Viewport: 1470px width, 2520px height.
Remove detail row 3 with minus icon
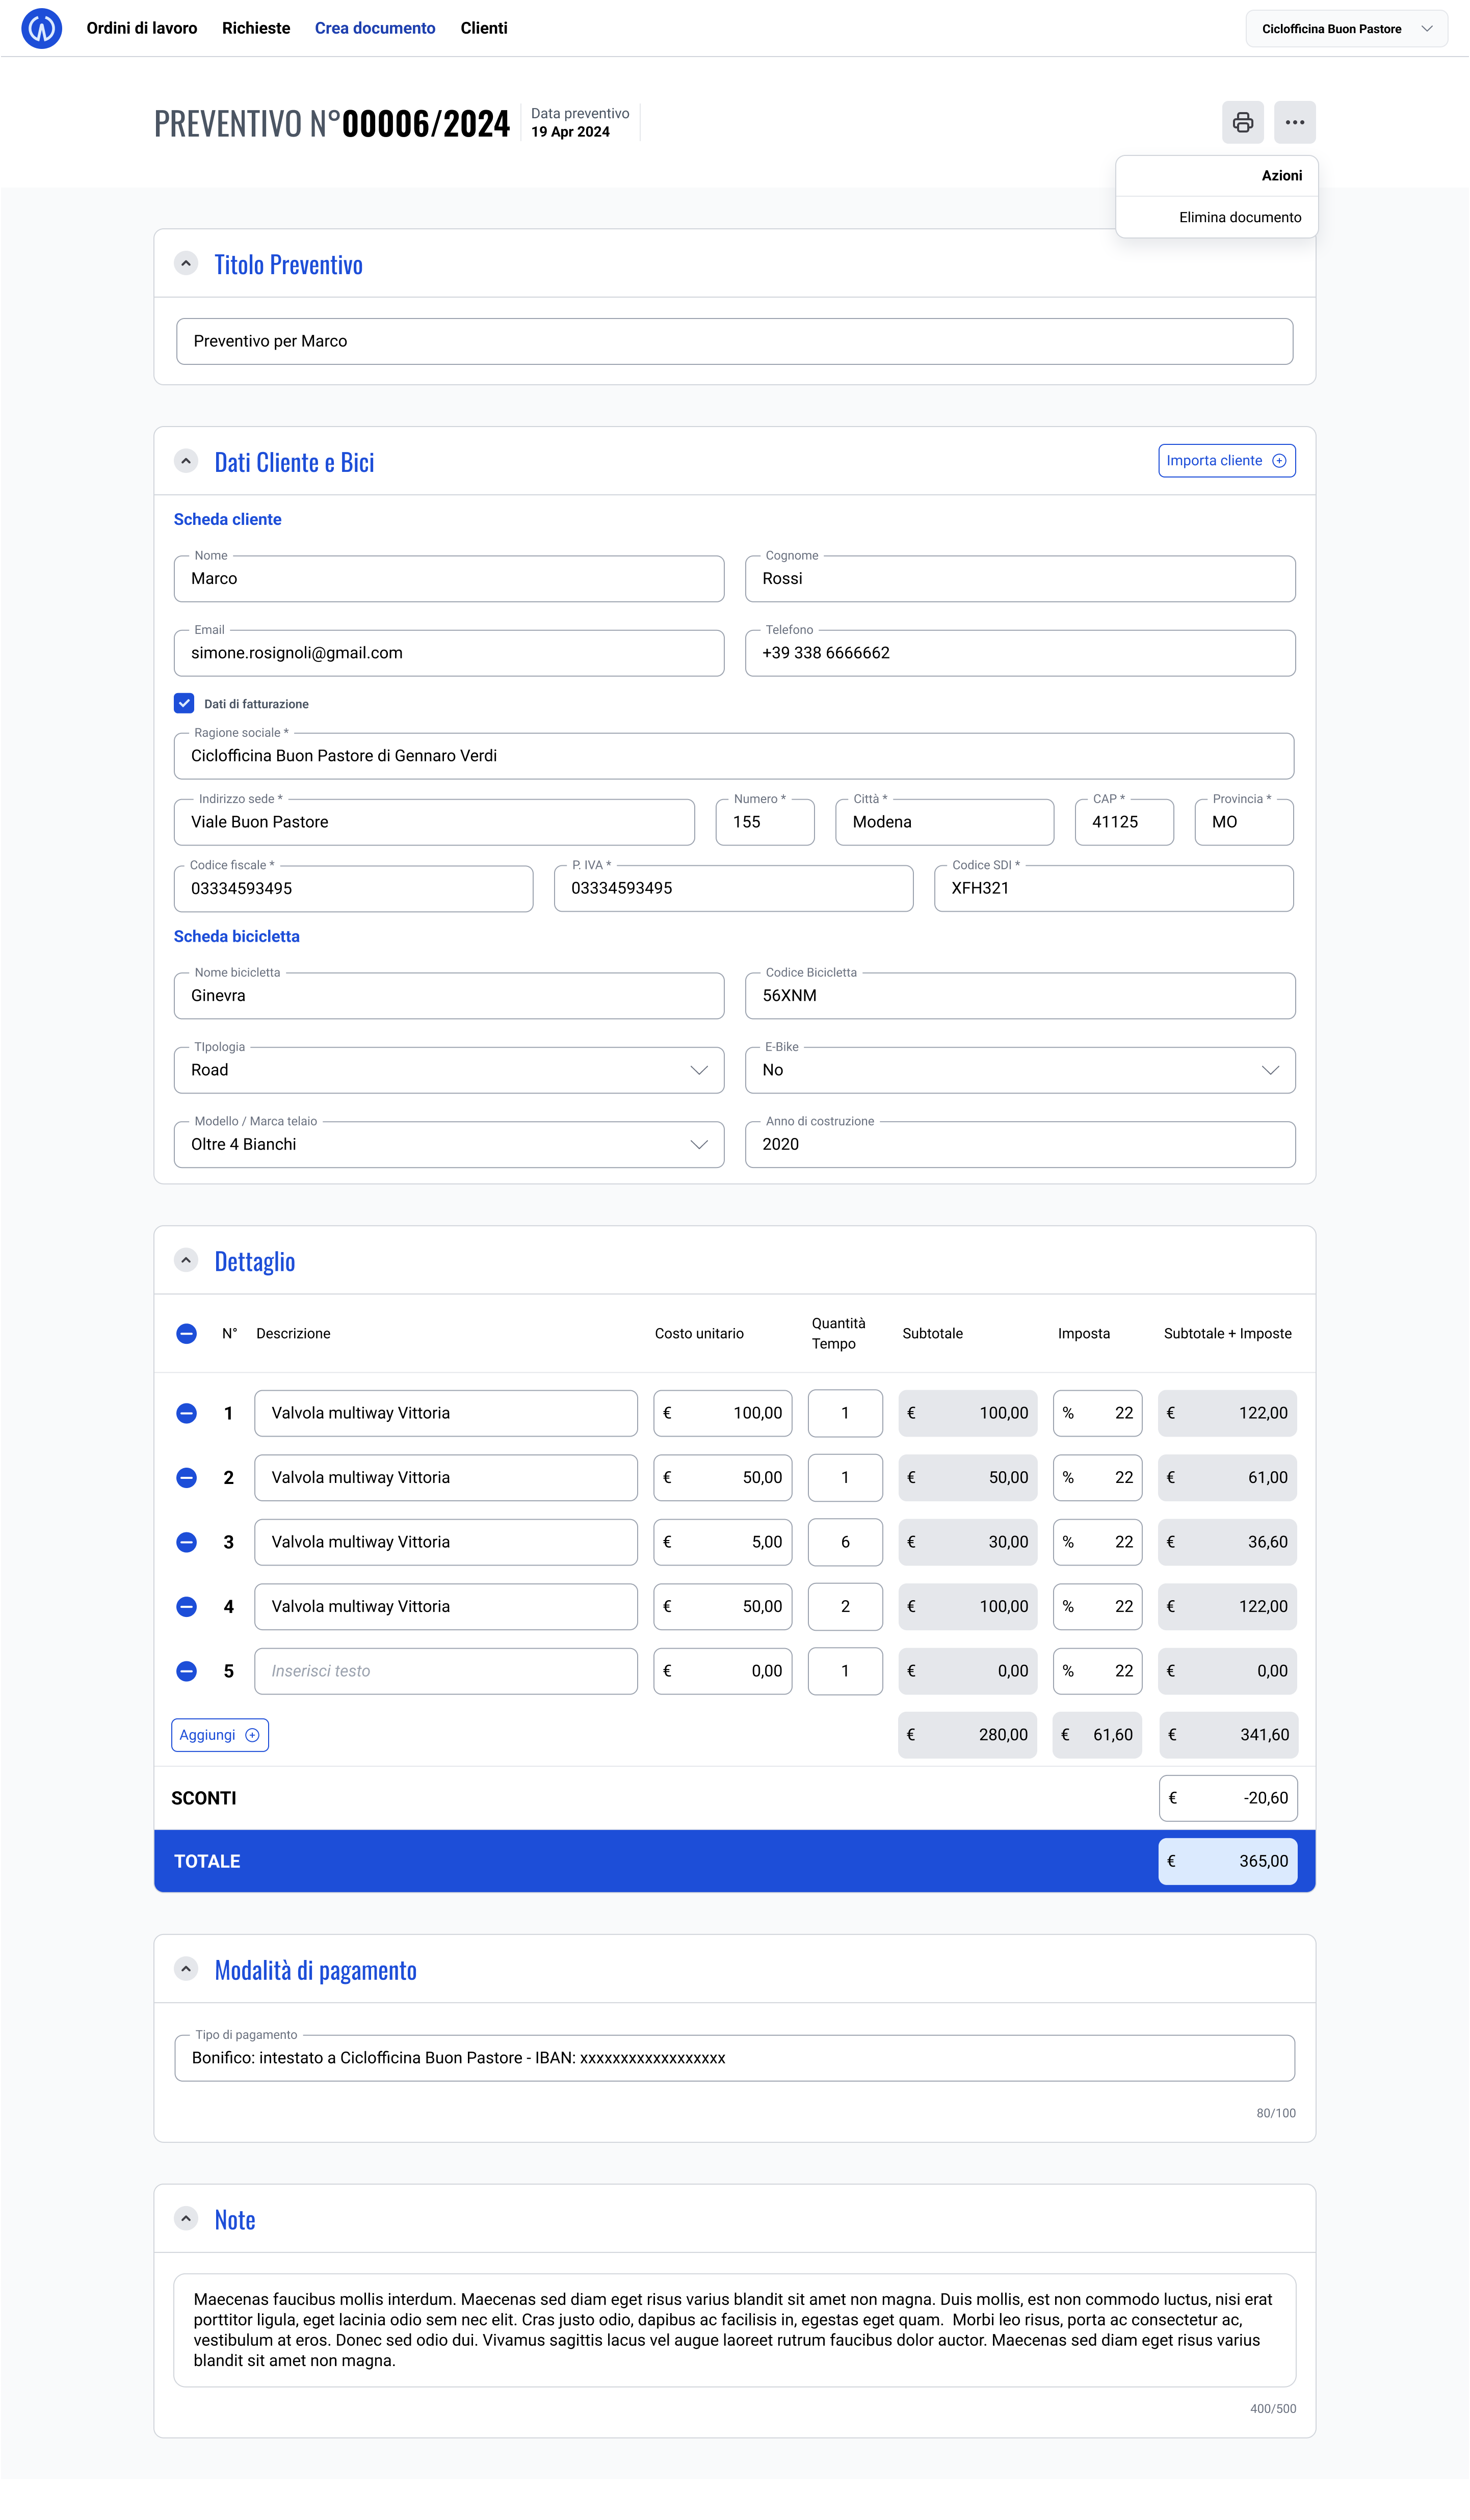coord(186,1542)
